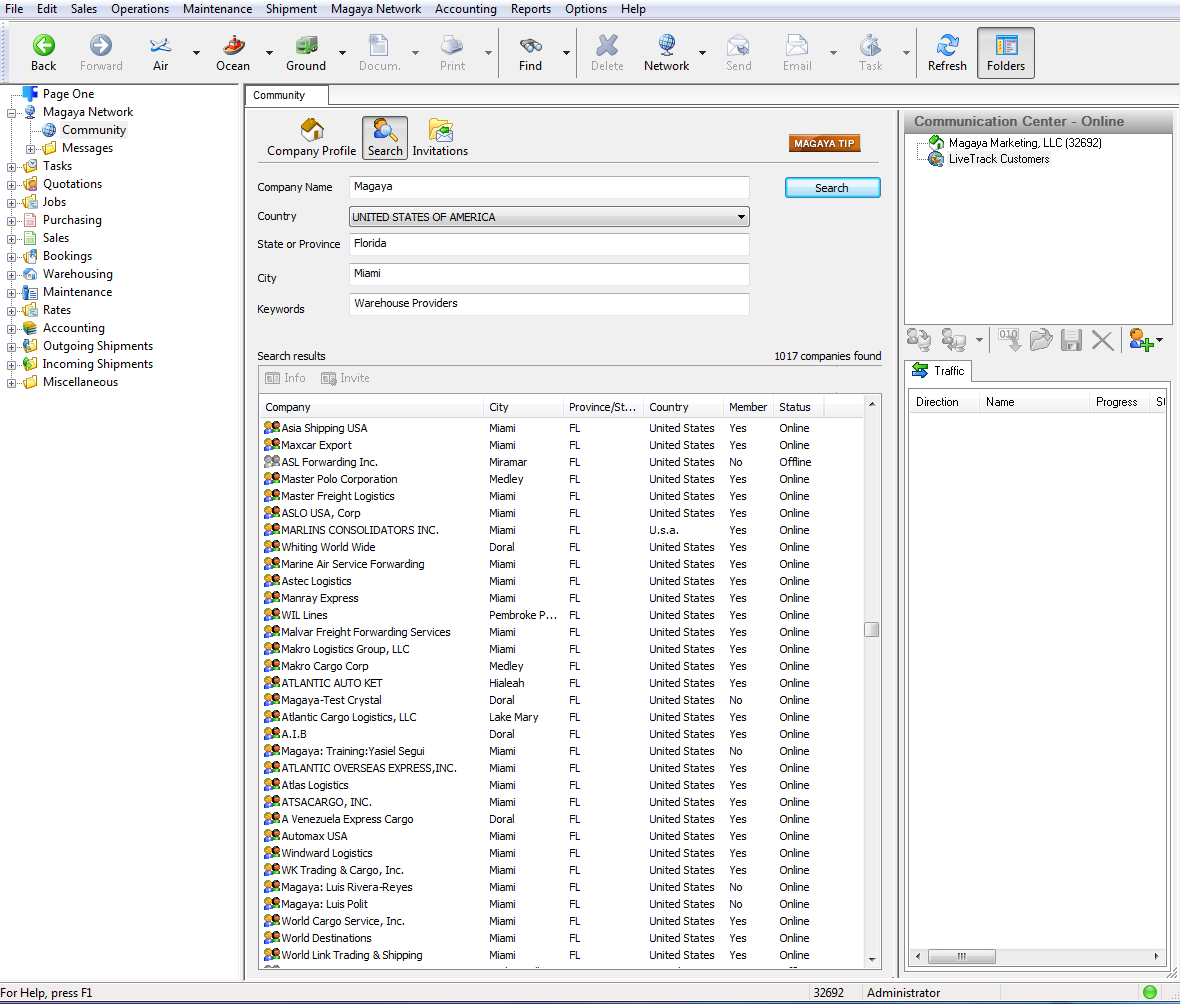Click the search results vertical scrollbar thumb
Viewport: 1180px width, 1004px height.
[871, 629]
